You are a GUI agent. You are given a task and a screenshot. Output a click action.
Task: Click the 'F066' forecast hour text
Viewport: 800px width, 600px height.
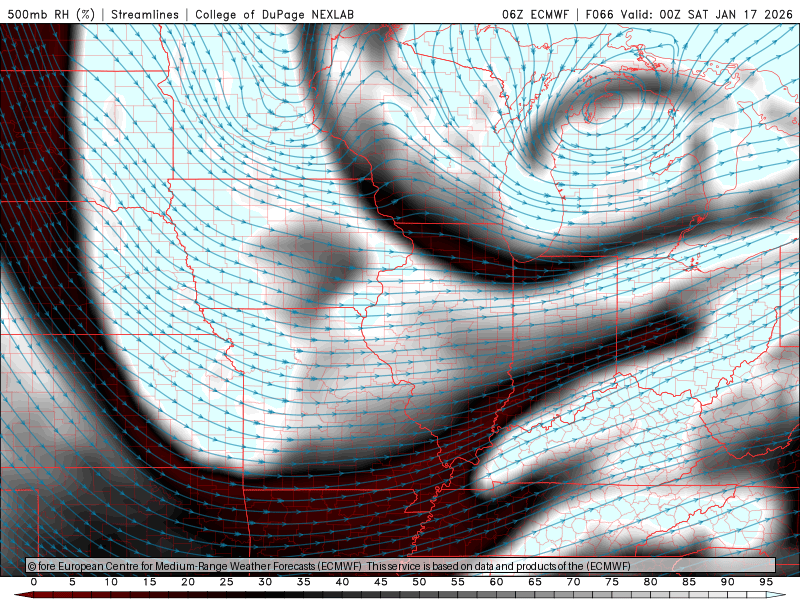point(599,14)
